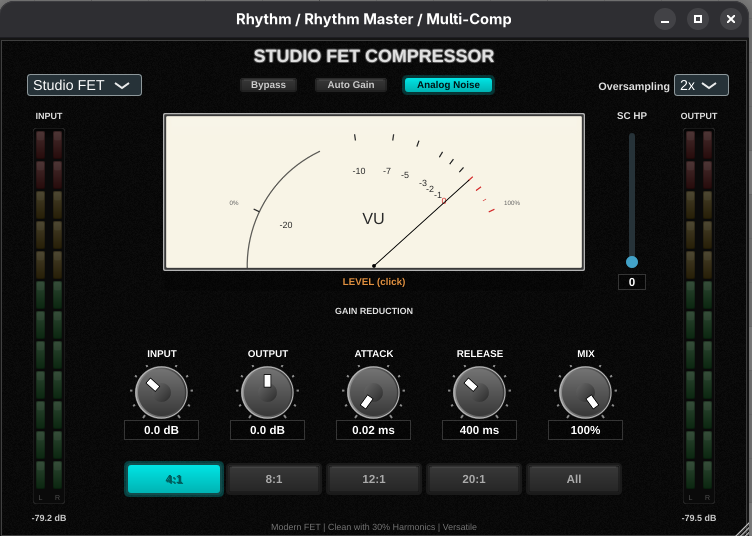Click the RELEASE knob
This screenshot has width=752, height=536.
point(479,393)
